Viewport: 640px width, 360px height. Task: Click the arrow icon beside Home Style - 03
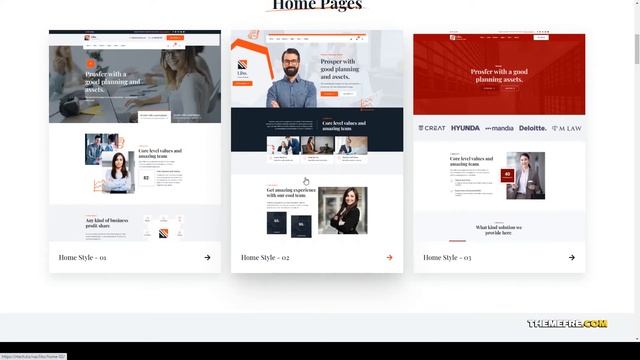pyautogui.click(x=572, y=258)
